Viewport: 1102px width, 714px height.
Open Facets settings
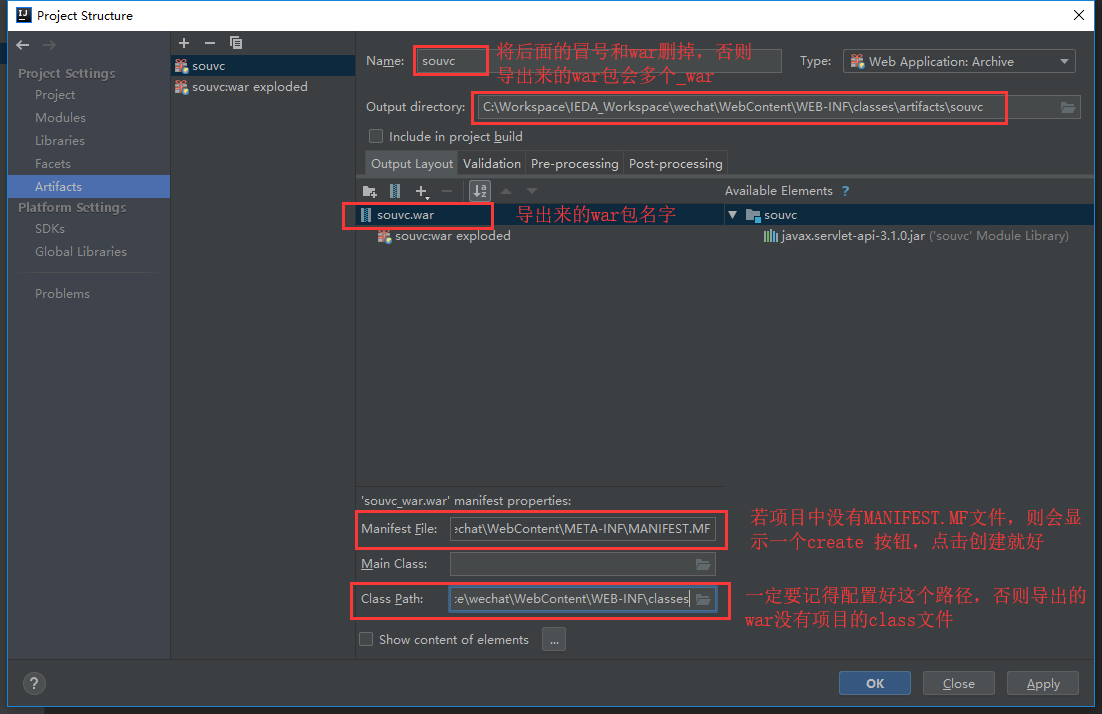click(x=53, y=164)
